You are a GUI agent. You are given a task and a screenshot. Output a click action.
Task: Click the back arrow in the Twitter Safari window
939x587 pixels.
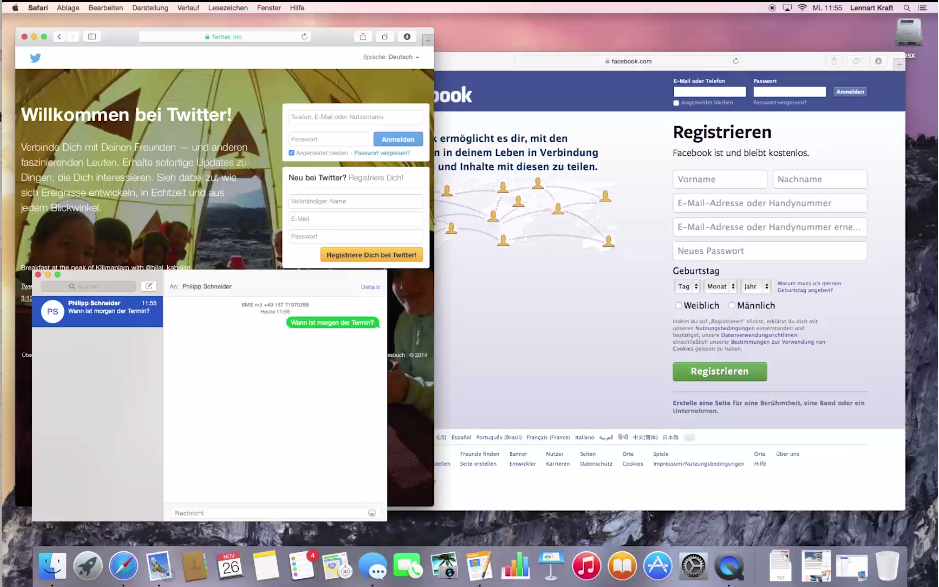60,37
